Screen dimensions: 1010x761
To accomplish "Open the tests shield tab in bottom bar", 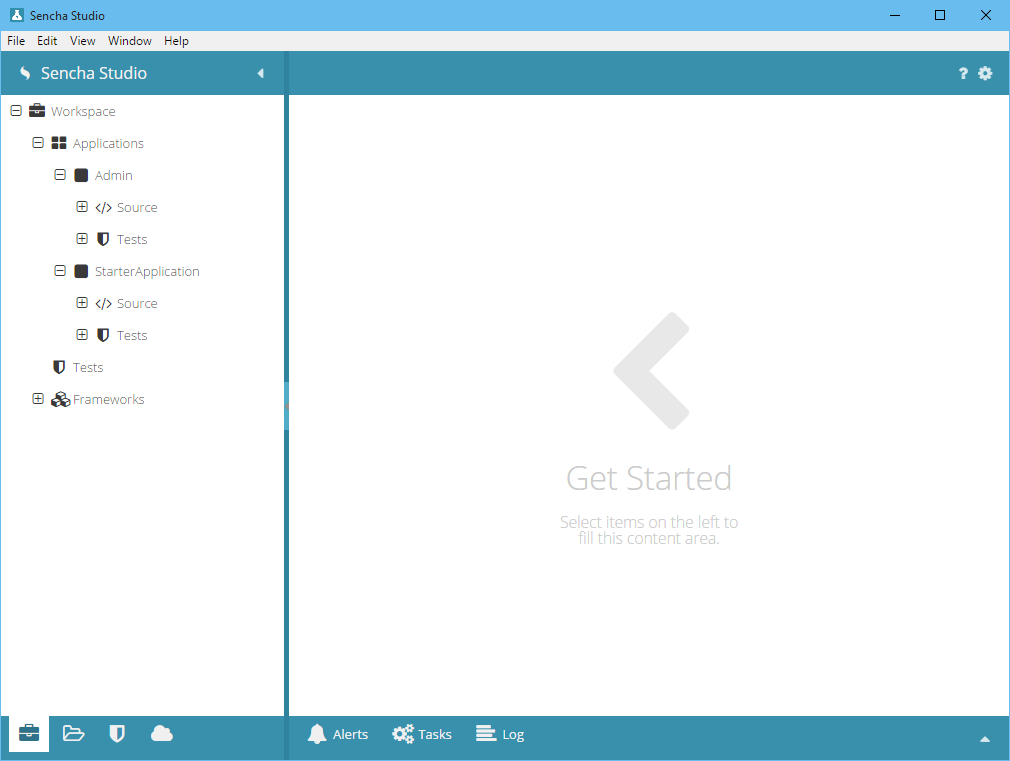I will (x=117, y=733).
